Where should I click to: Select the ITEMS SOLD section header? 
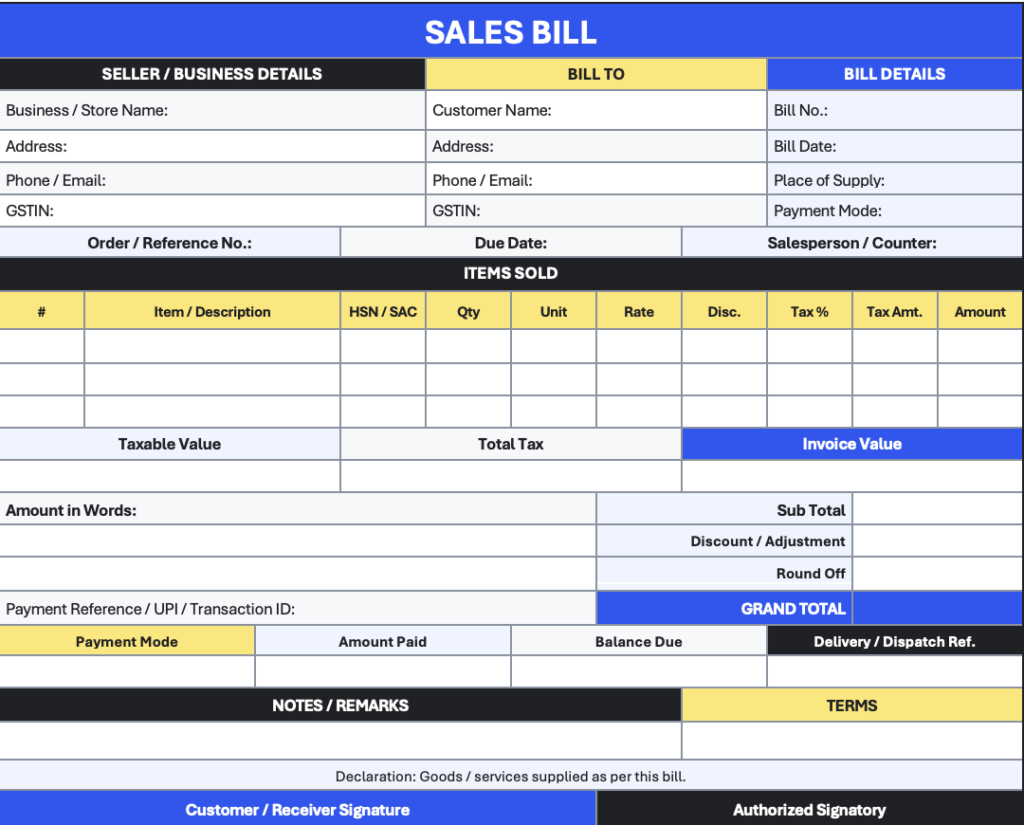(x=511, y=273)
